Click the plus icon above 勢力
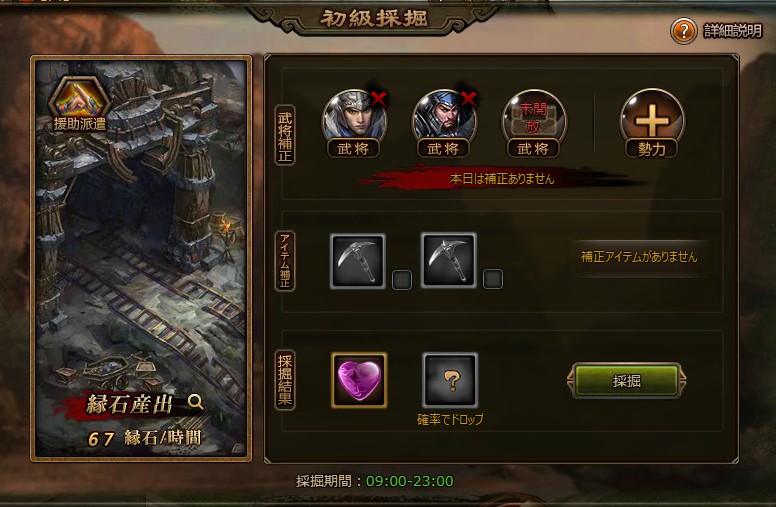776x507 pixels. point(652,118)
